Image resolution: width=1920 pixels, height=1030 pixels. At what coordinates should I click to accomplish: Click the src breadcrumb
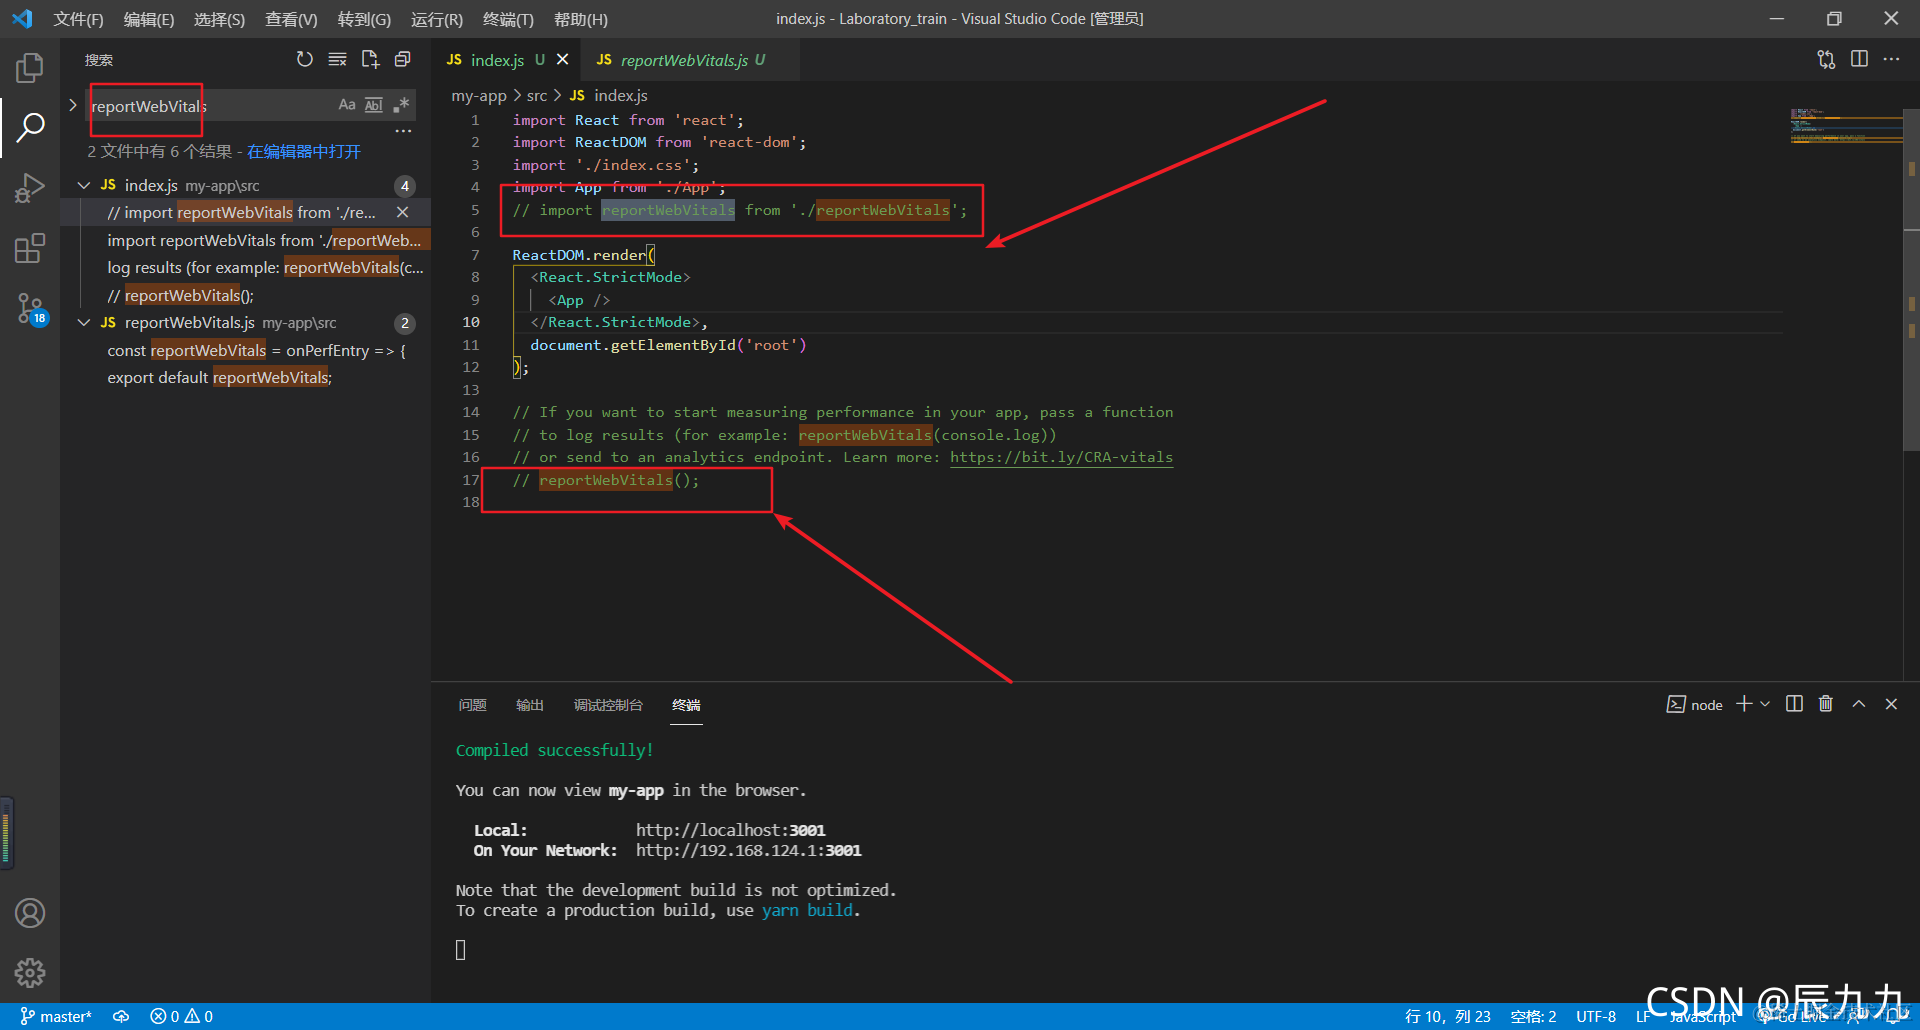[537, 96]
